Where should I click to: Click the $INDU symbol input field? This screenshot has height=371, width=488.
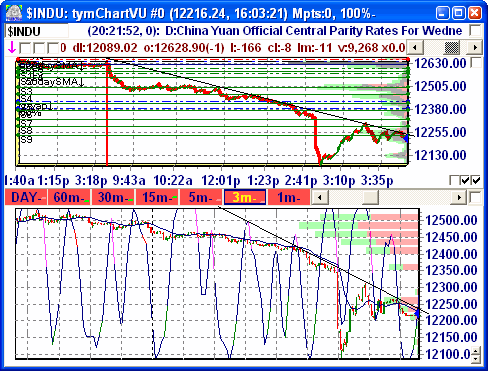(x=37, y=31)
